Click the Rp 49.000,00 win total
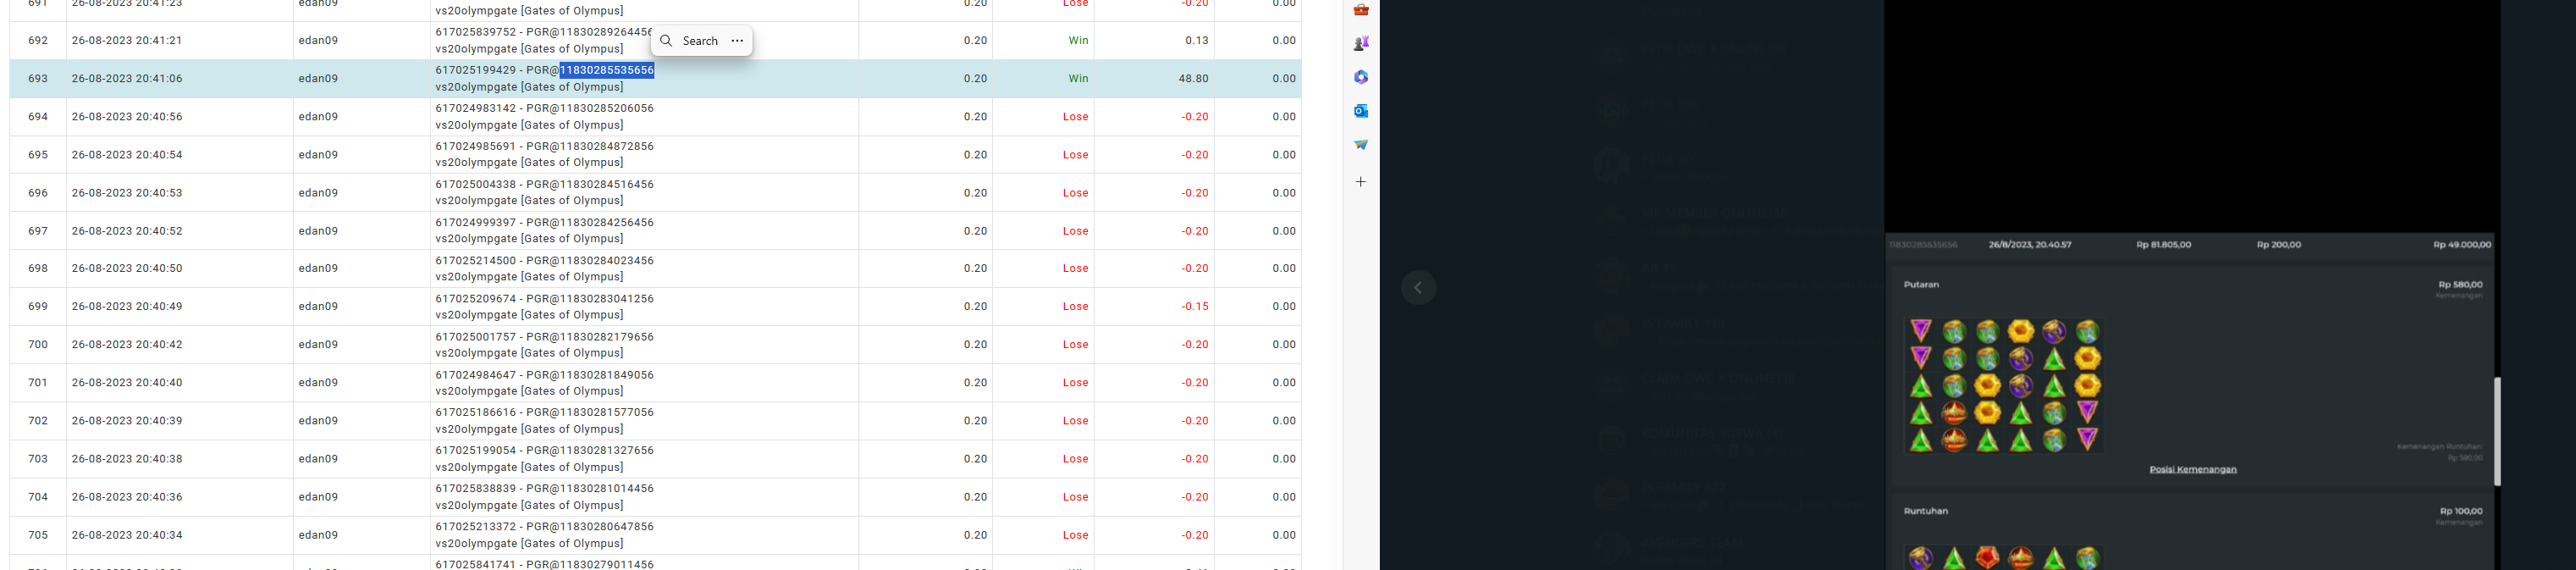Image resolution: width=2576 pixels, height=570 pixels. coord(2462,244)
